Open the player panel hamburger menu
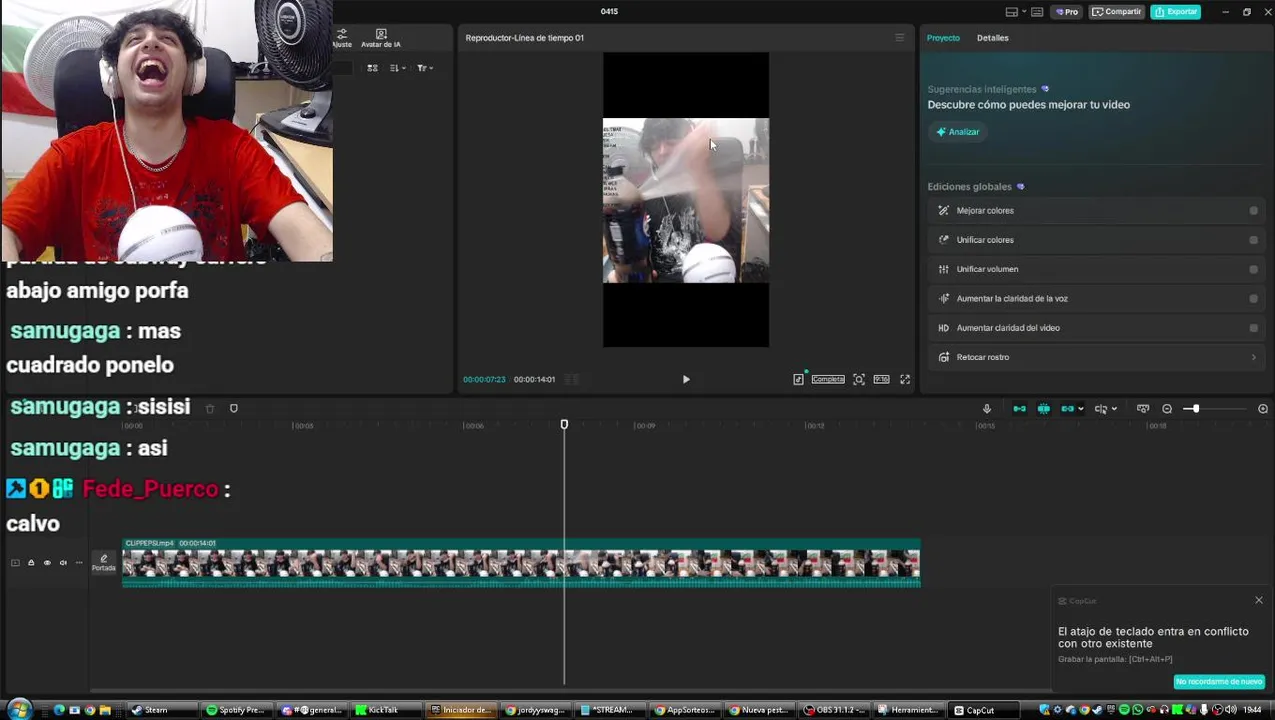 [x=899, y=38]
